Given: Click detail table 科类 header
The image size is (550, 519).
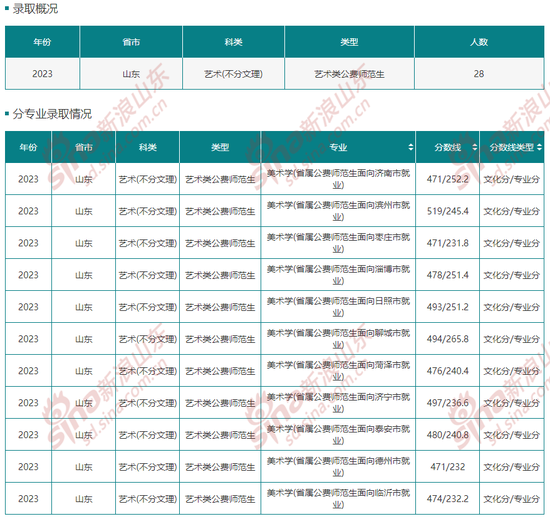Looking at the screenshot, I should [147, 147].
